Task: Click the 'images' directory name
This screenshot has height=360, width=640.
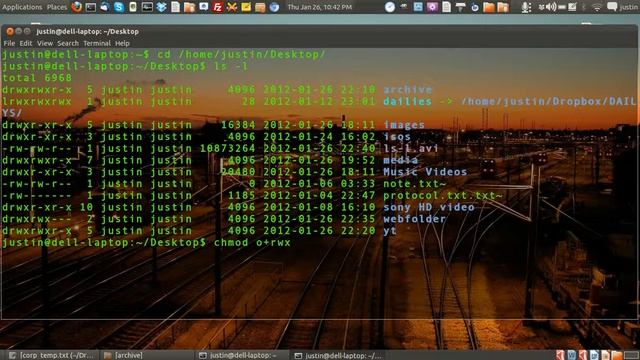Action: click(x=404, y=125)
